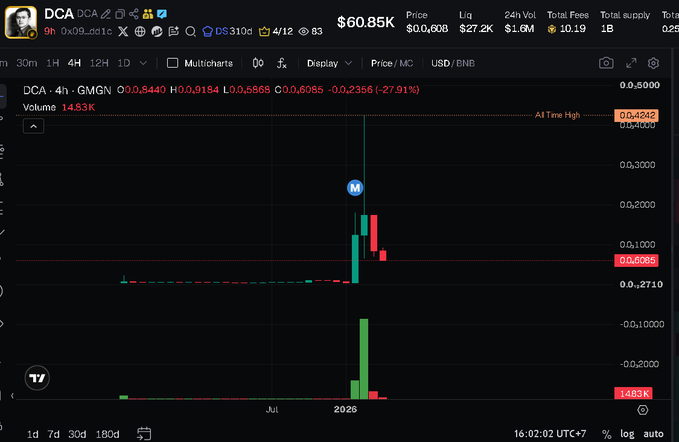Toggle USD / BNB currency
679x442 pixels.
[453, 63]
